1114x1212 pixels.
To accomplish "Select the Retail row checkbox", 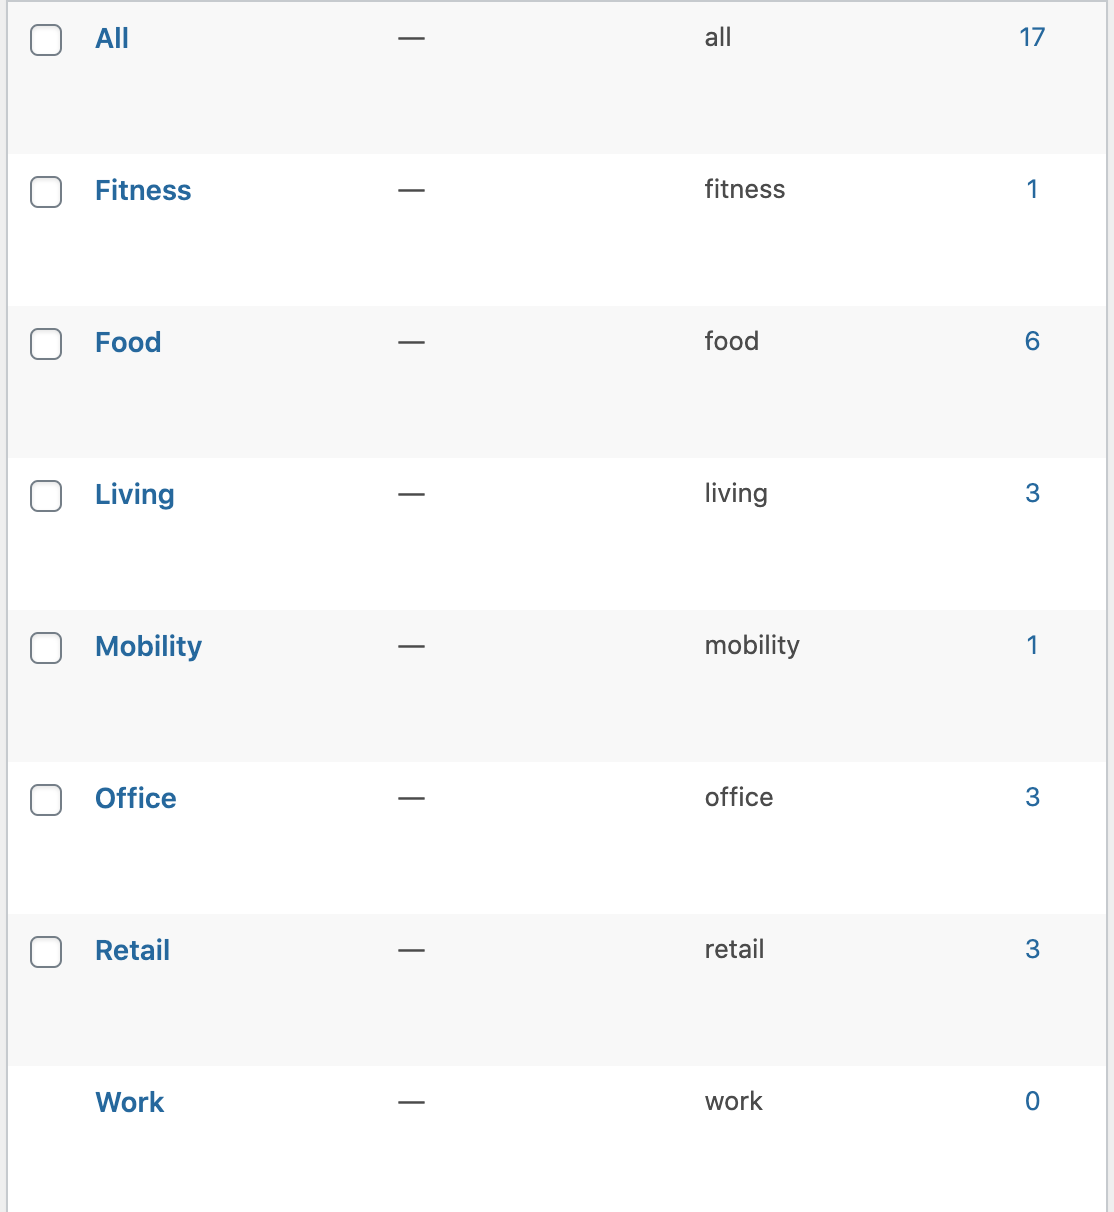I will 46,952.
